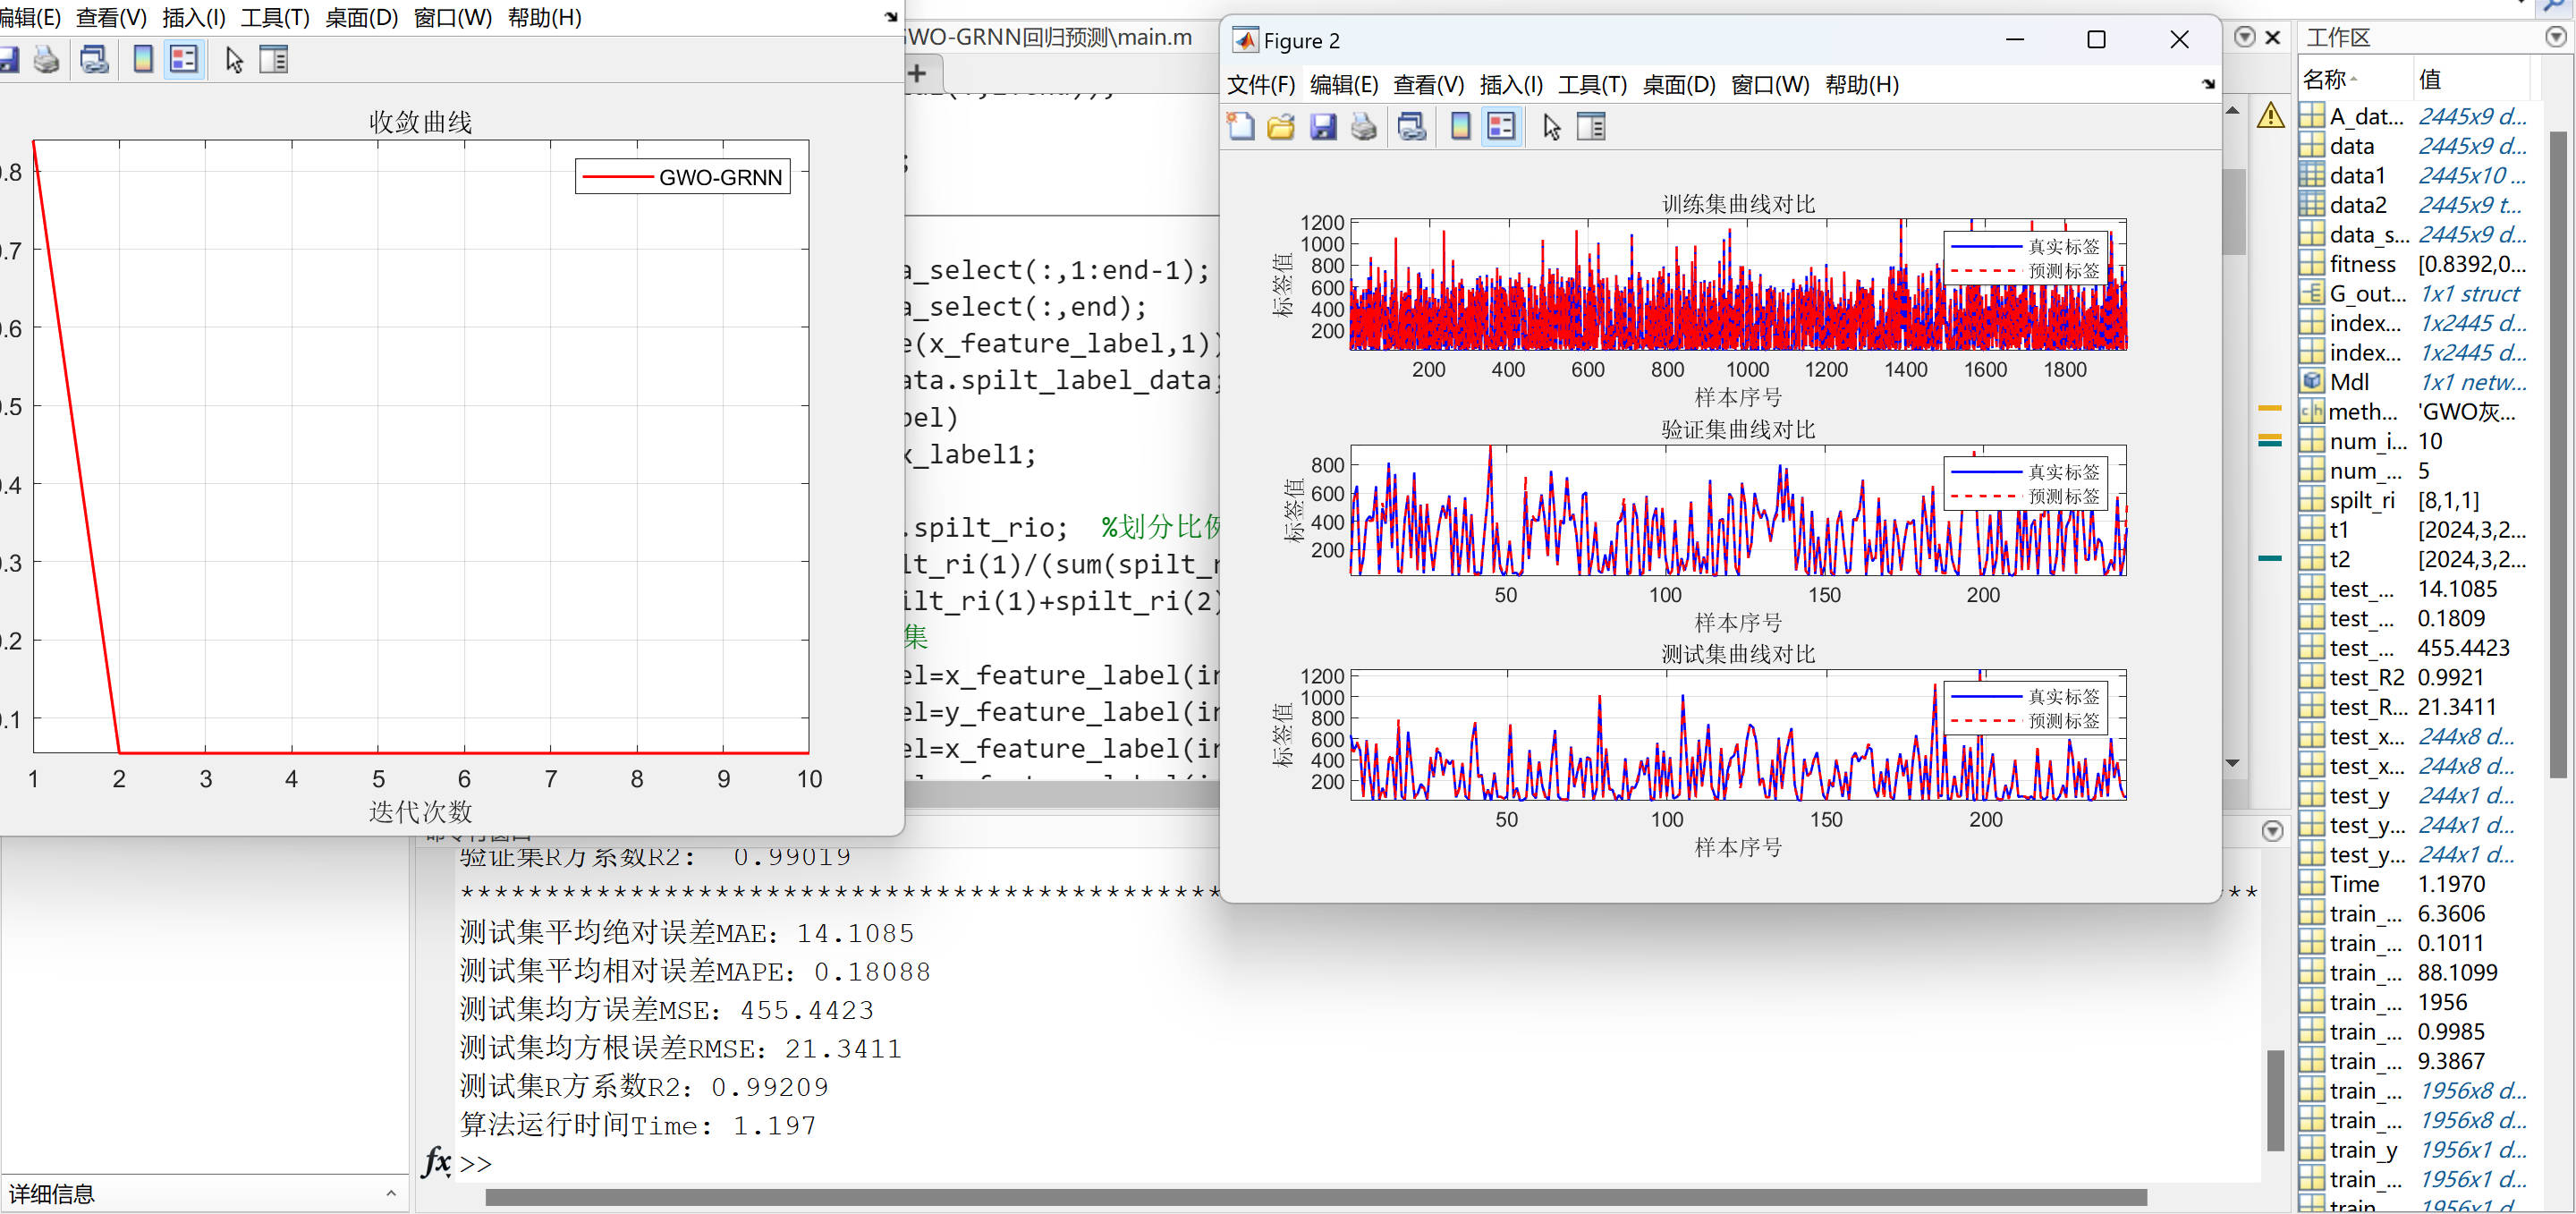Click Open File folder icon in Figure 2
The image size is (2576, 1214).
[x=1281, y=127]
